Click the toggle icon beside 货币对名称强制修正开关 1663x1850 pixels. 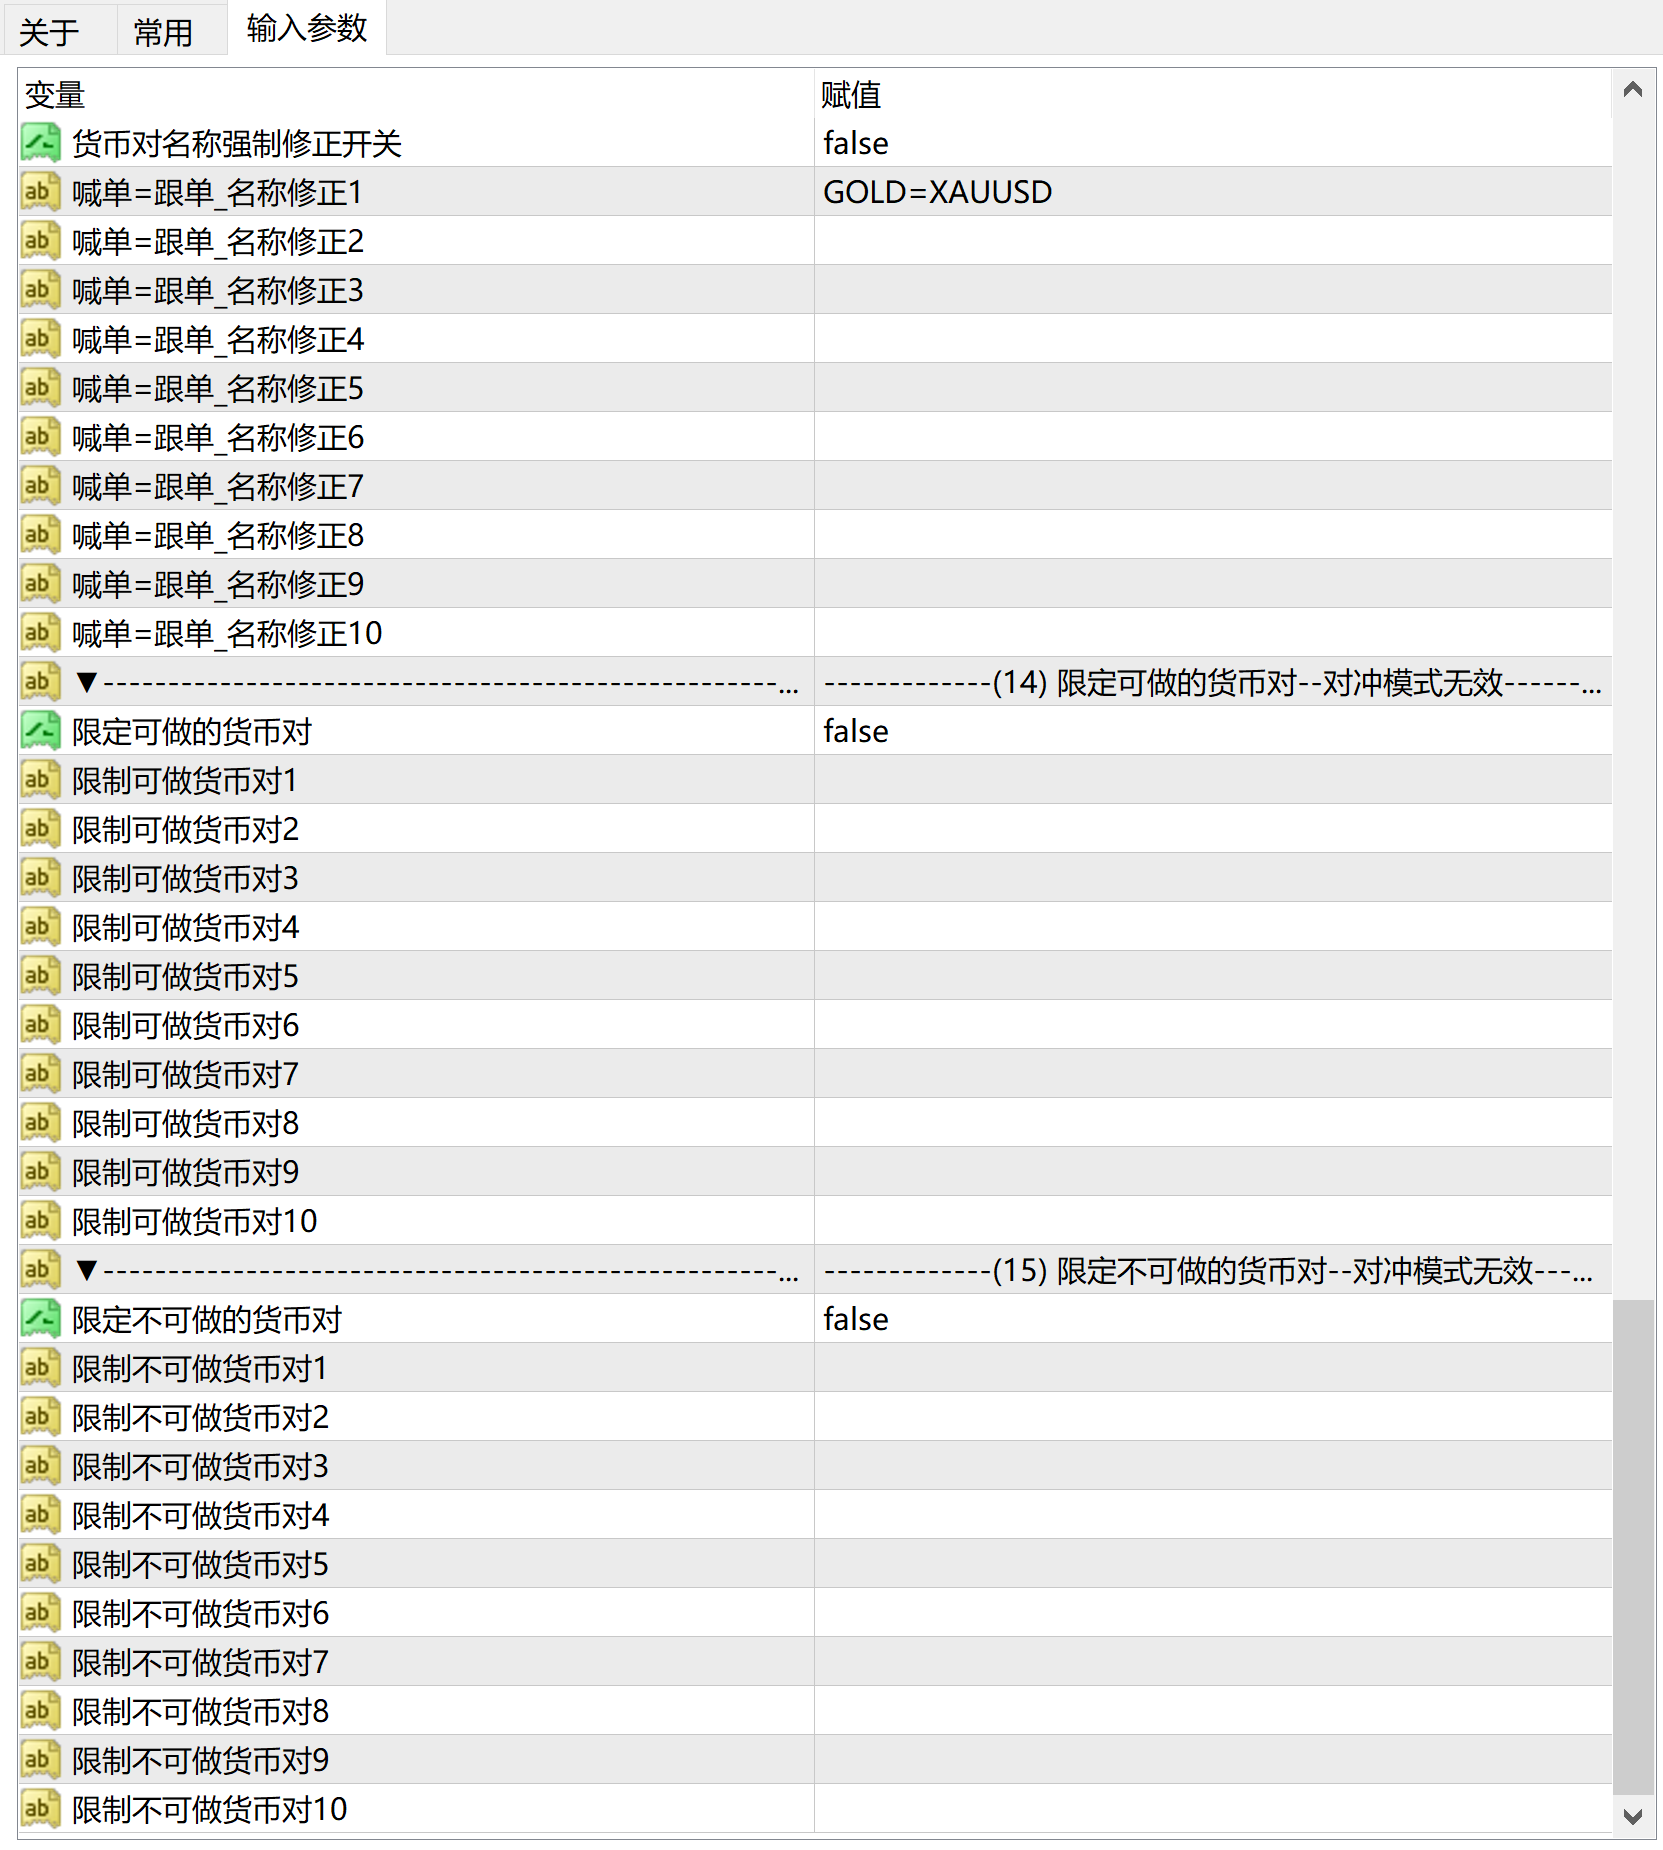pyautogui.click(x=39, y=143)
